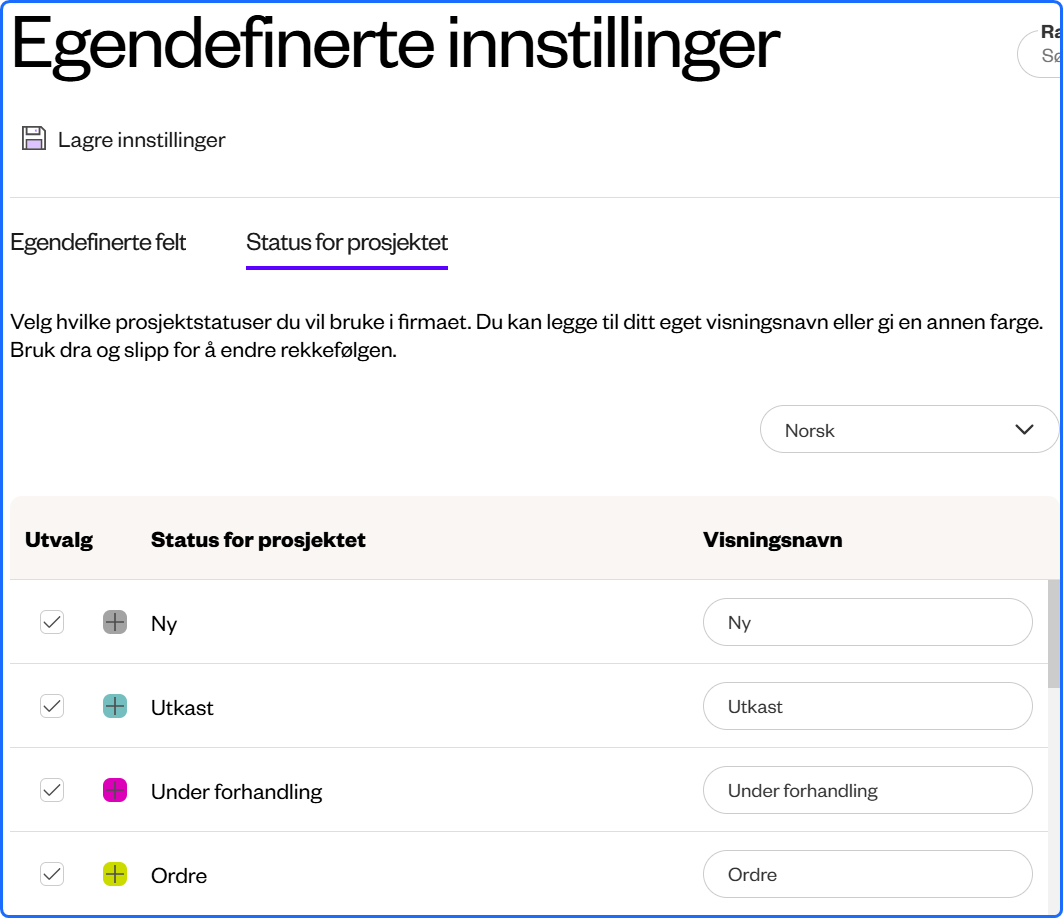The width and height of the screenshot is (1063, 918).
Task: Click the chevron arrow in the Norsk dropdown
Action: point(1024,429)
